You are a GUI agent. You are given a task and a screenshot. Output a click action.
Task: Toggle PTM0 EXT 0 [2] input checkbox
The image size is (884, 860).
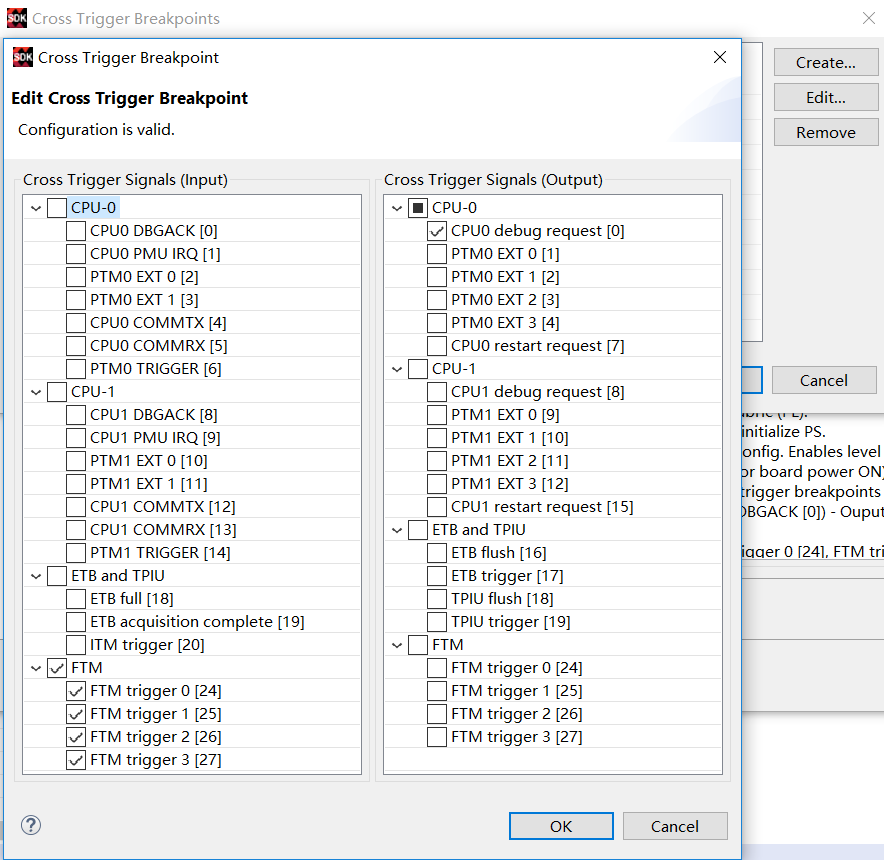click(76, 277)
